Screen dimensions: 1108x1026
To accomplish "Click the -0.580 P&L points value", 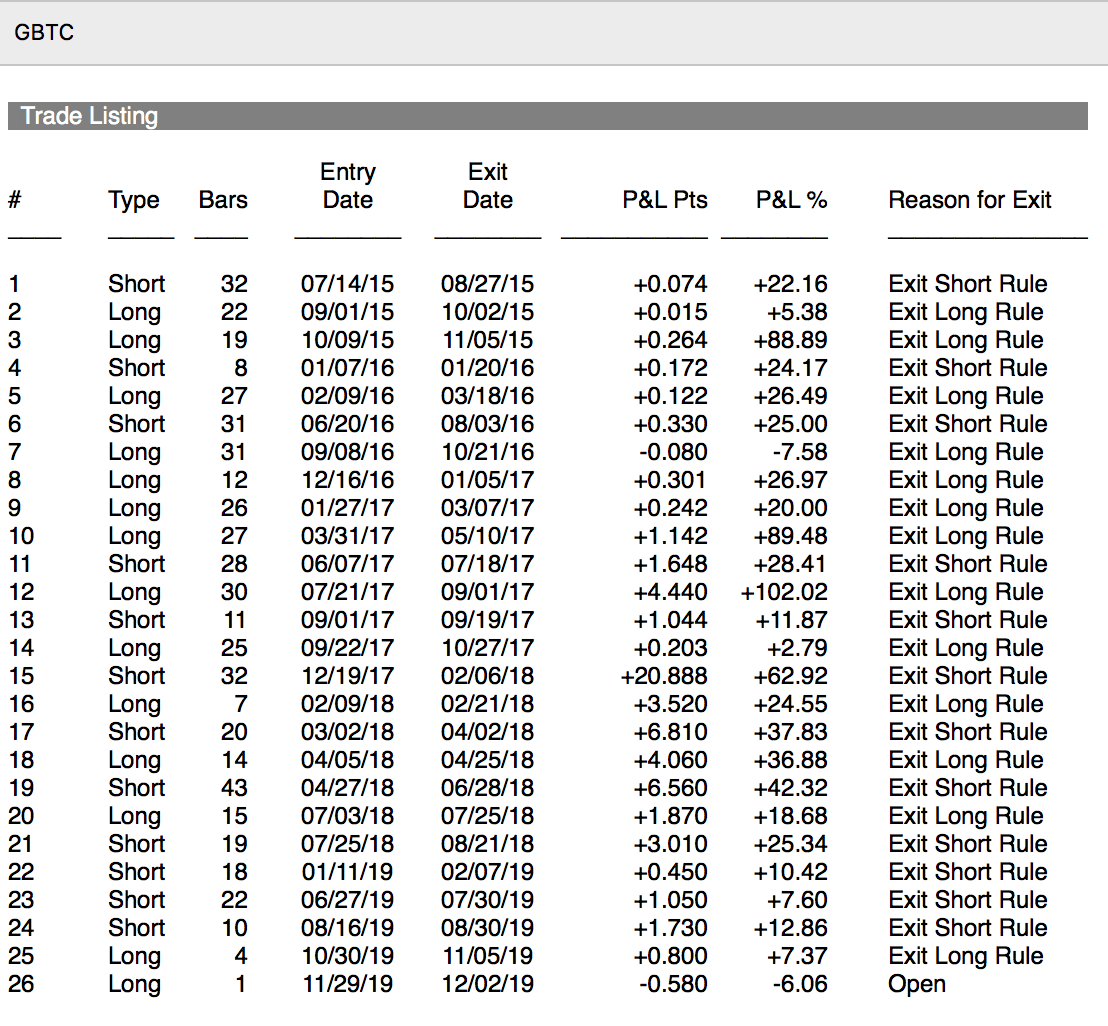I will point(673,984).
